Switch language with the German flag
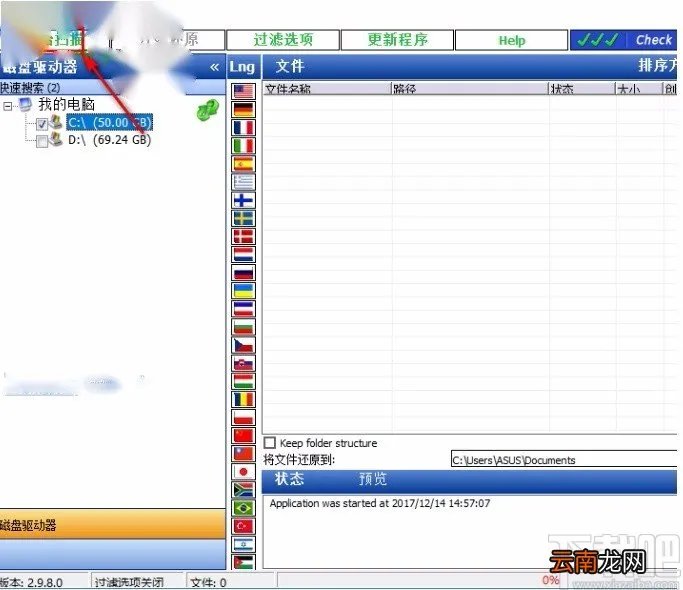This screenshot has width=683, height=590. [x=243, y=109]
